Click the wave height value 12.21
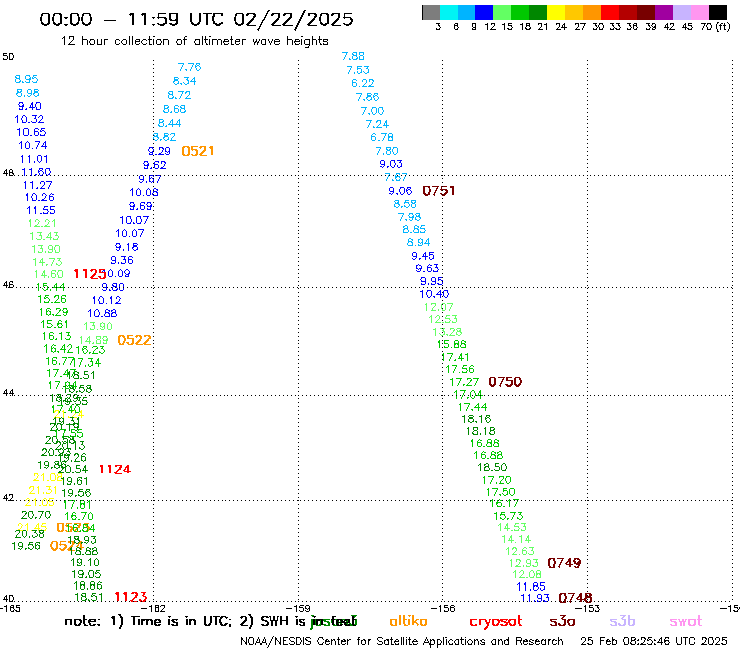 click(x=42, y=223)
